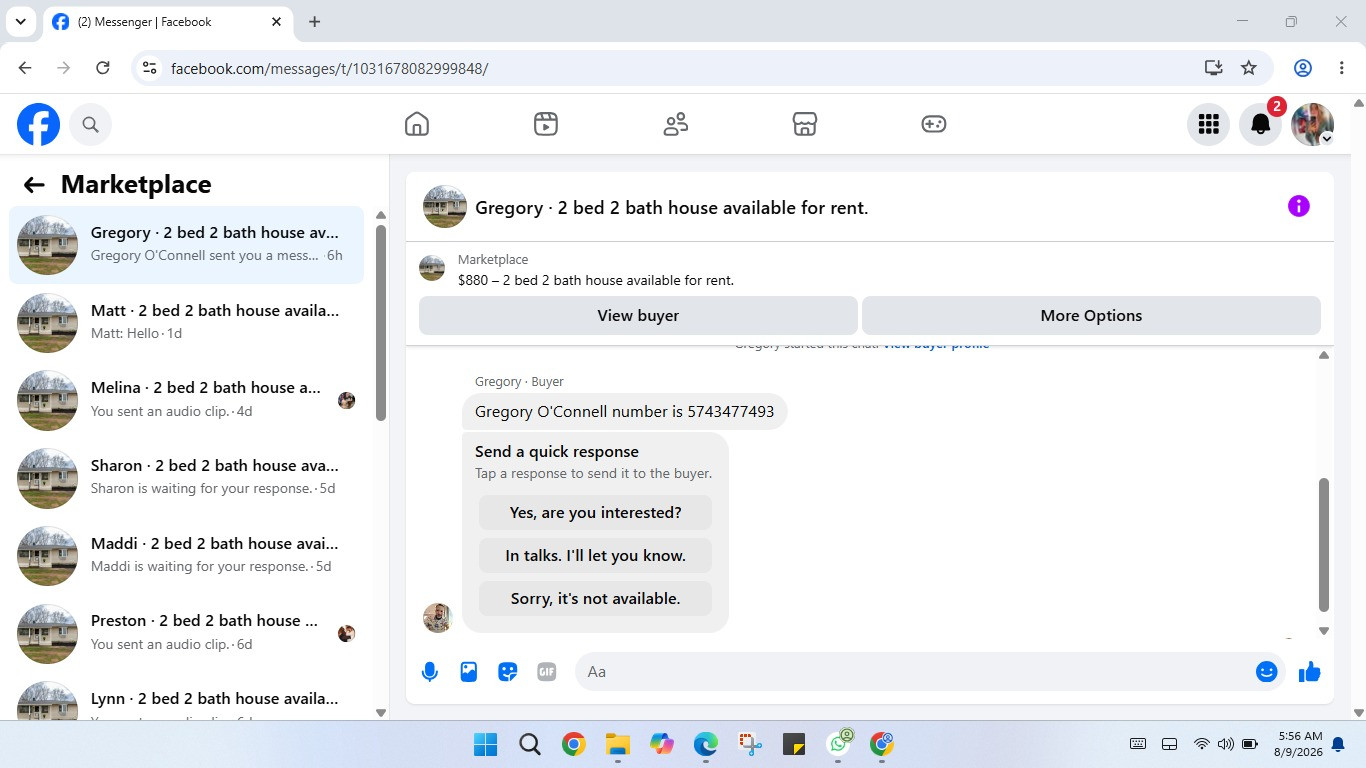
Task: Open a new browser tab
Action: click(314, 21)
